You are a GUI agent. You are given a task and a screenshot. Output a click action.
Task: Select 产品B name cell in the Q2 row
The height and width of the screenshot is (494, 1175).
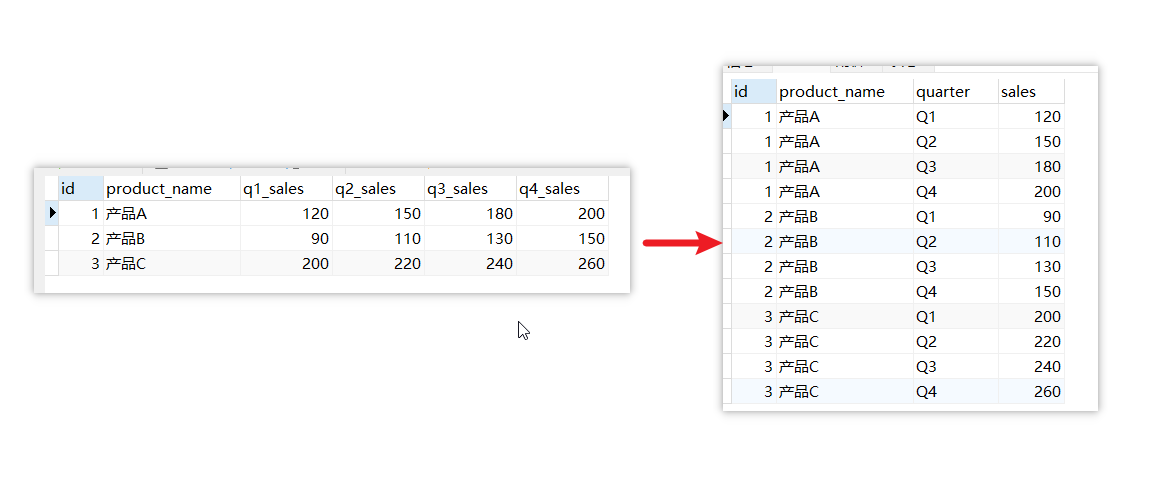845,241
